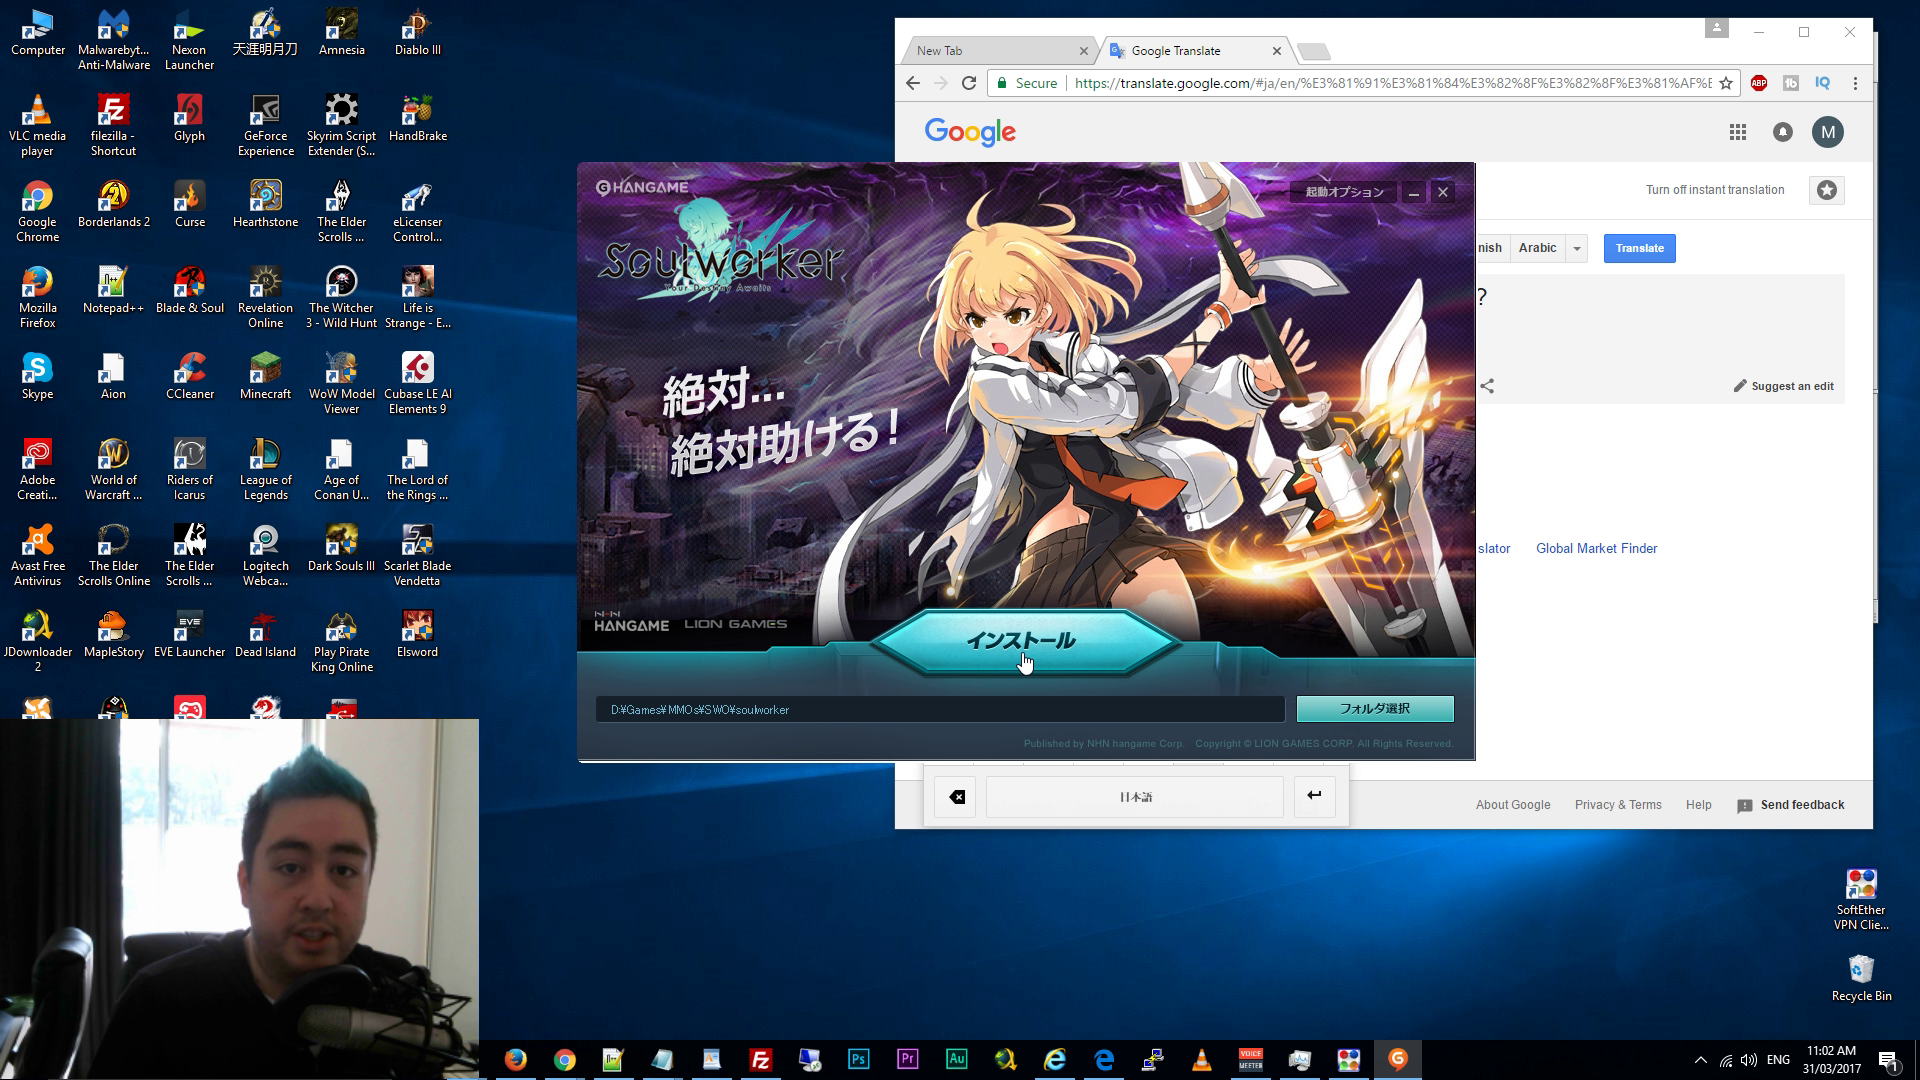Click the Adblock Plus extension icon
The width and height of the screenshot is (1920, 1080).
pos(1759,83)
